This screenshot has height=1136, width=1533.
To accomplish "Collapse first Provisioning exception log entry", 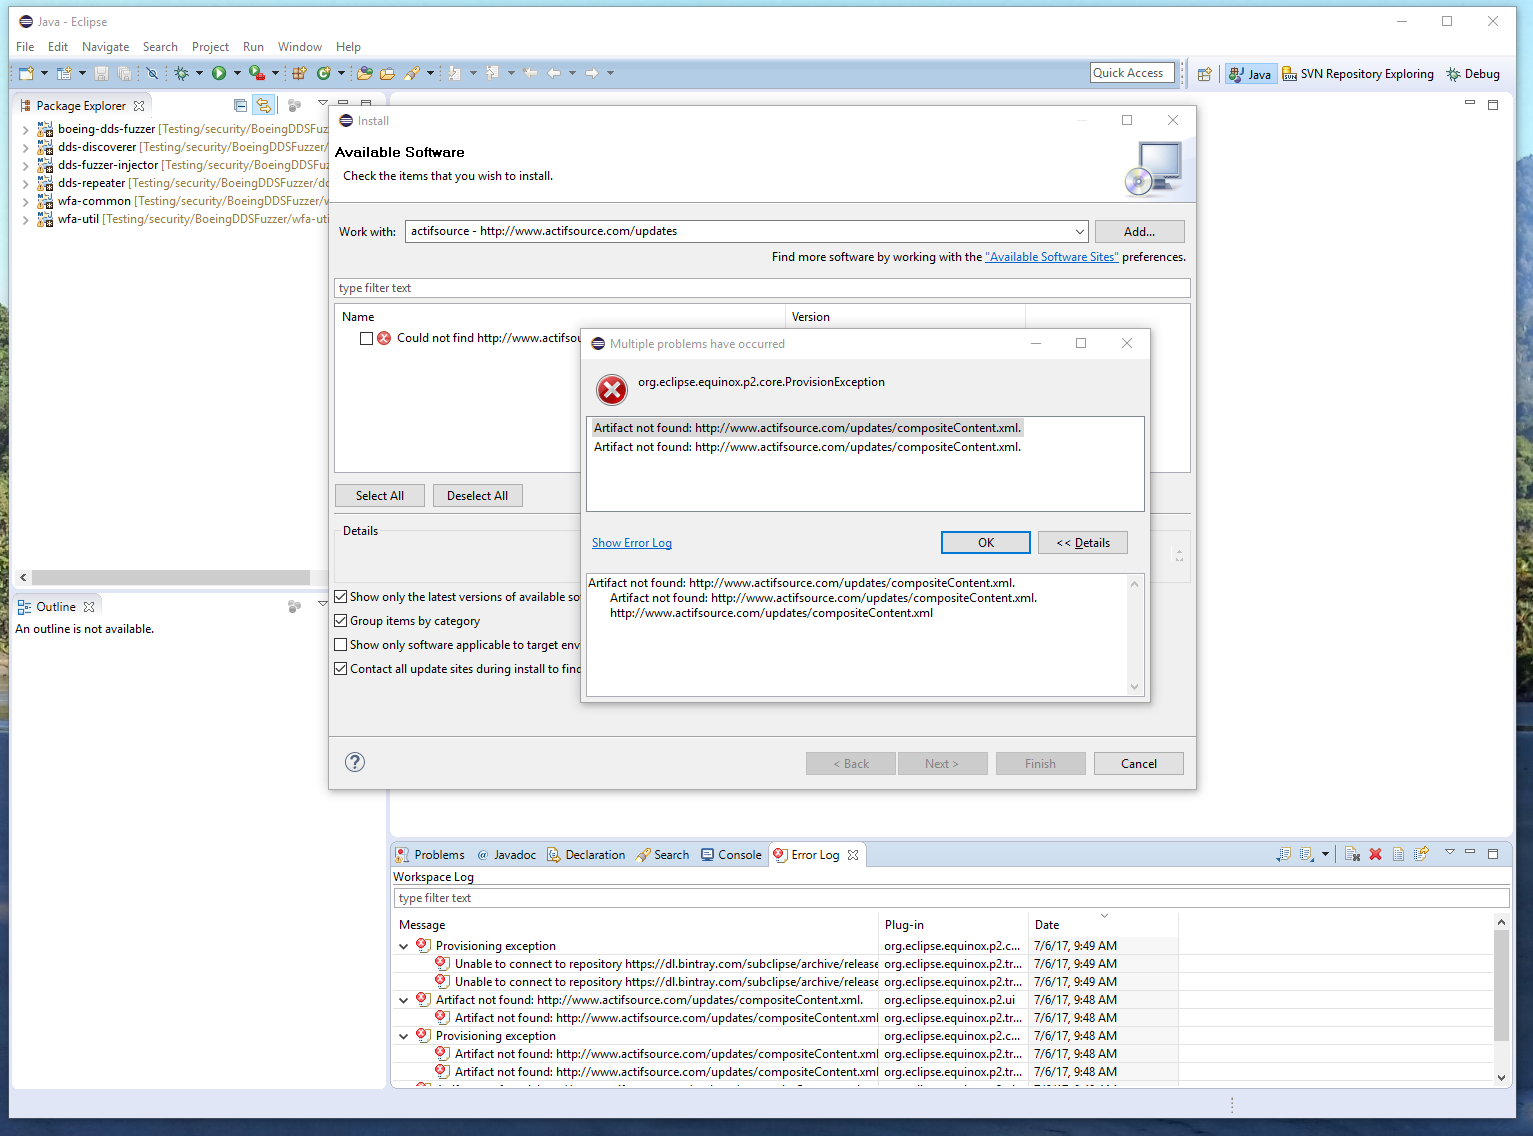I will [x=403, y=946].
